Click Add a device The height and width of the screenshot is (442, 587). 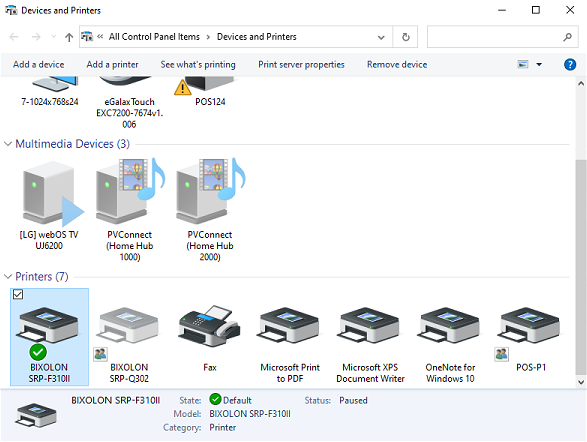pos(39,64)
